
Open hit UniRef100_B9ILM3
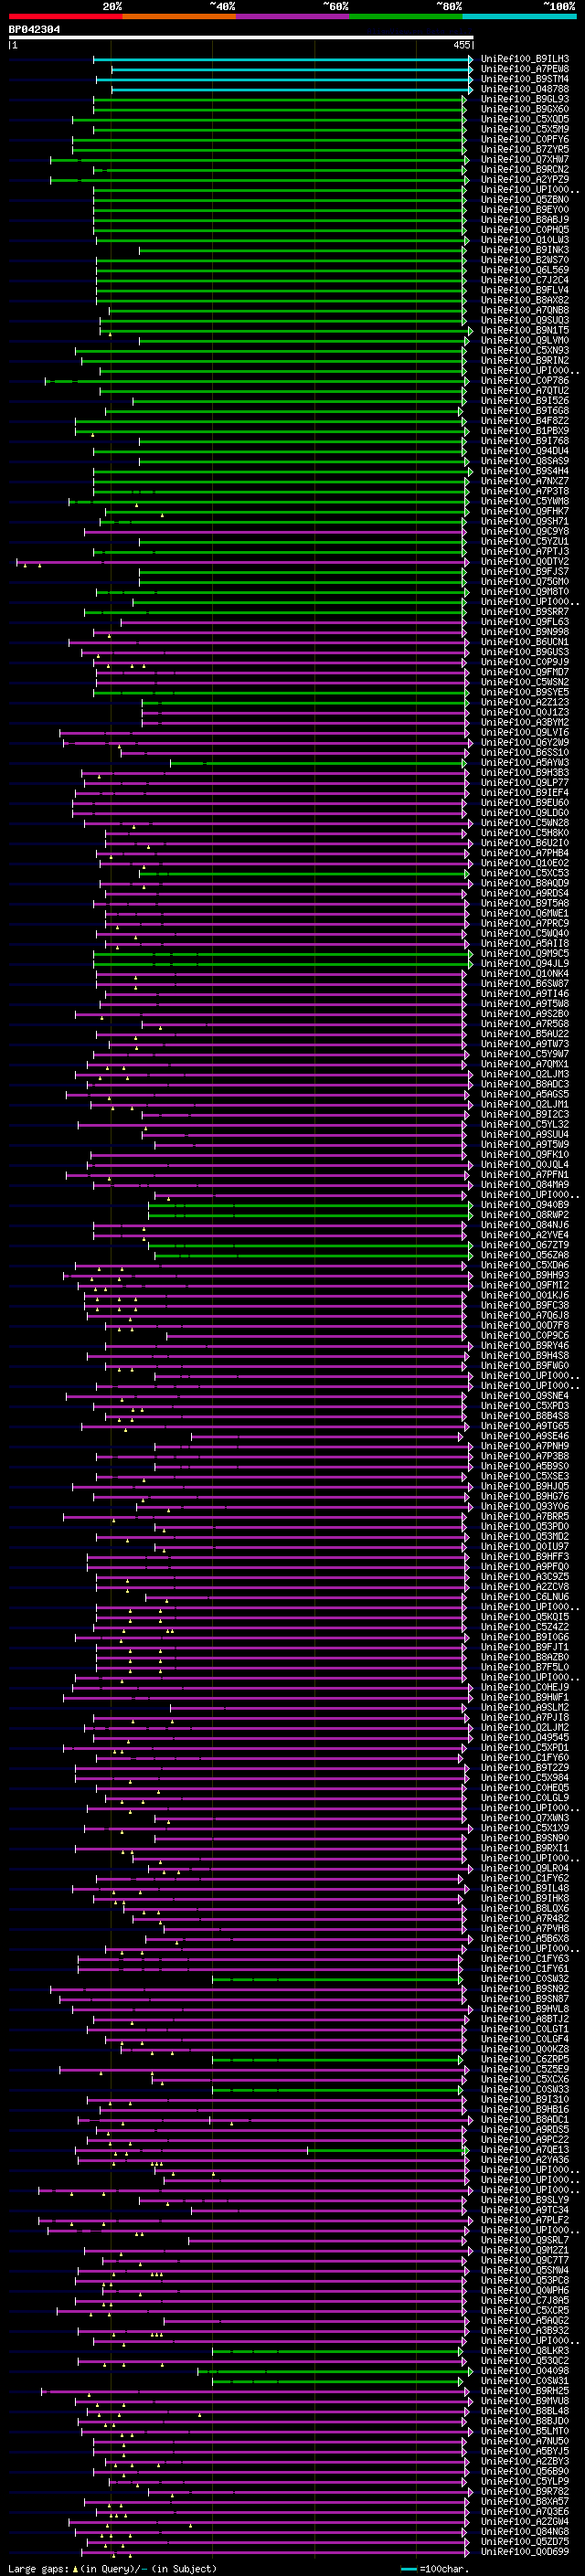(x=525, y=59)
